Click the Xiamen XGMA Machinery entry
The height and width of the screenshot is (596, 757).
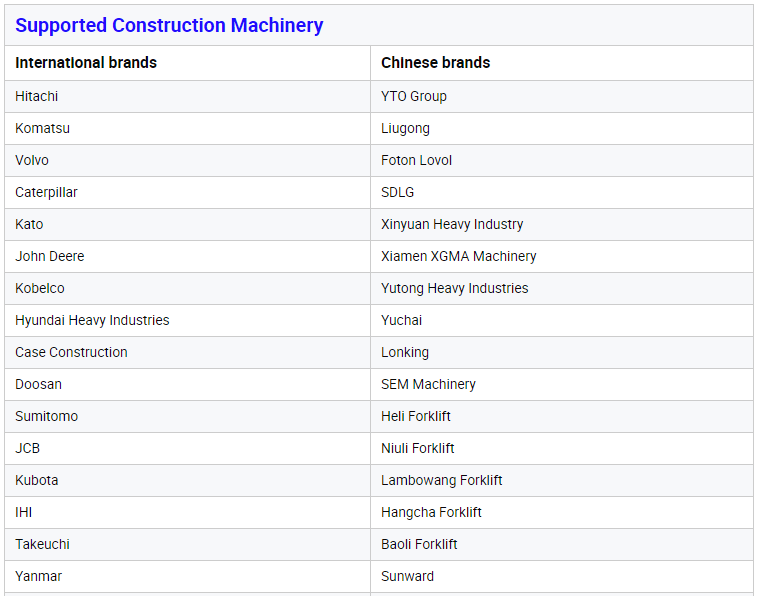[459, 256]
